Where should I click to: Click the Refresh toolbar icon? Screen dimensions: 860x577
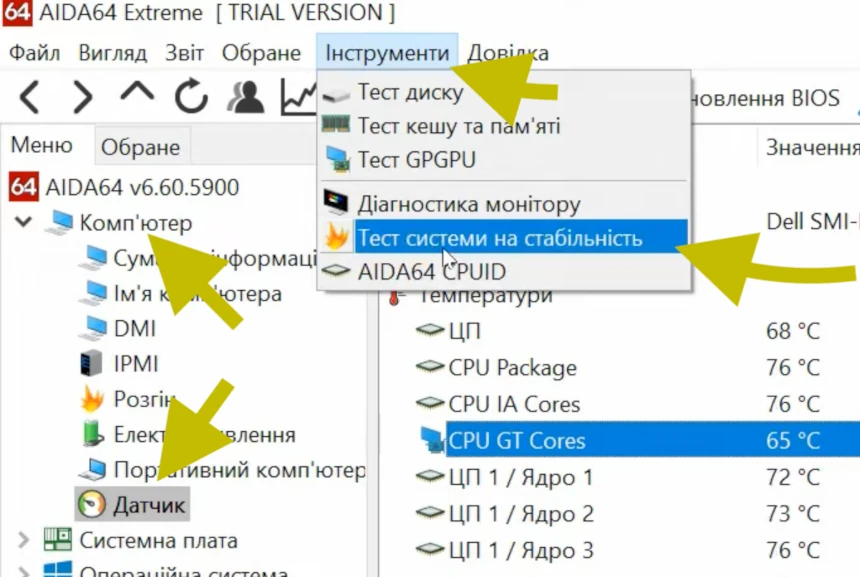[191, 97]
